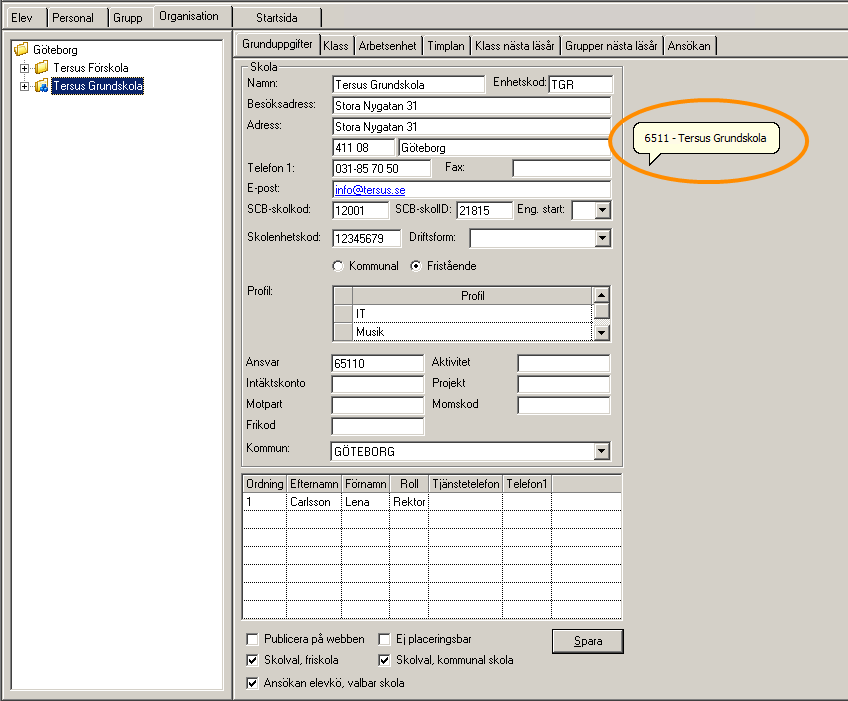The height and width of the screenshot is (701, 848).
Task: Toggle Ansökan elevkö, valbar skola checkbox
Action: pos(252,683)
